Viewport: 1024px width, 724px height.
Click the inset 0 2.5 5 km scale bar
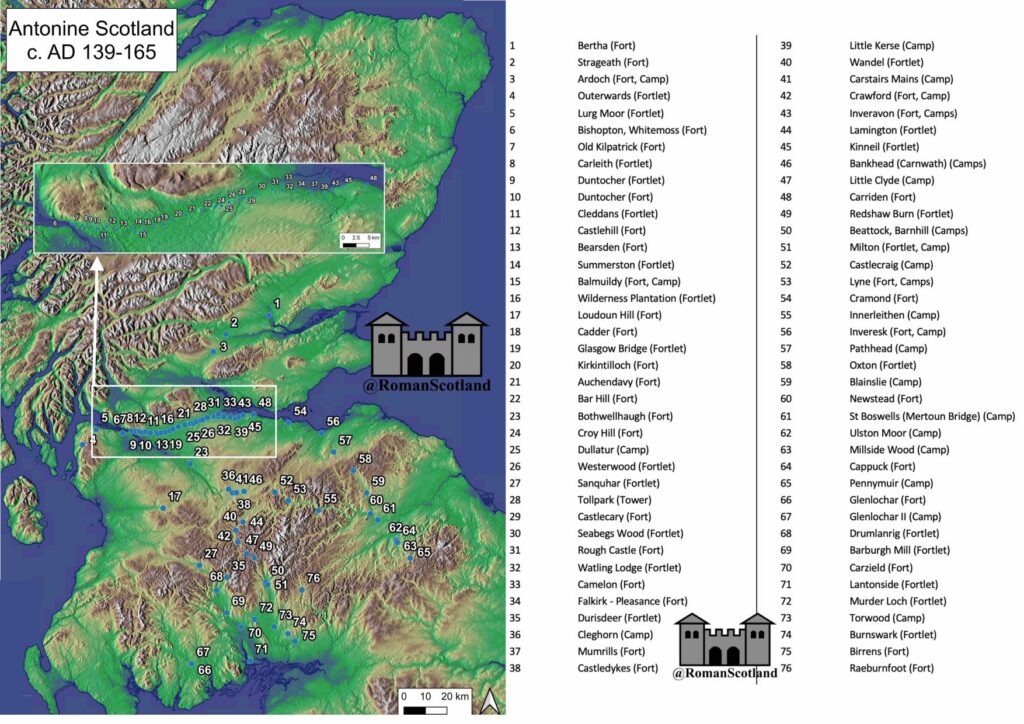pos(360,241)
